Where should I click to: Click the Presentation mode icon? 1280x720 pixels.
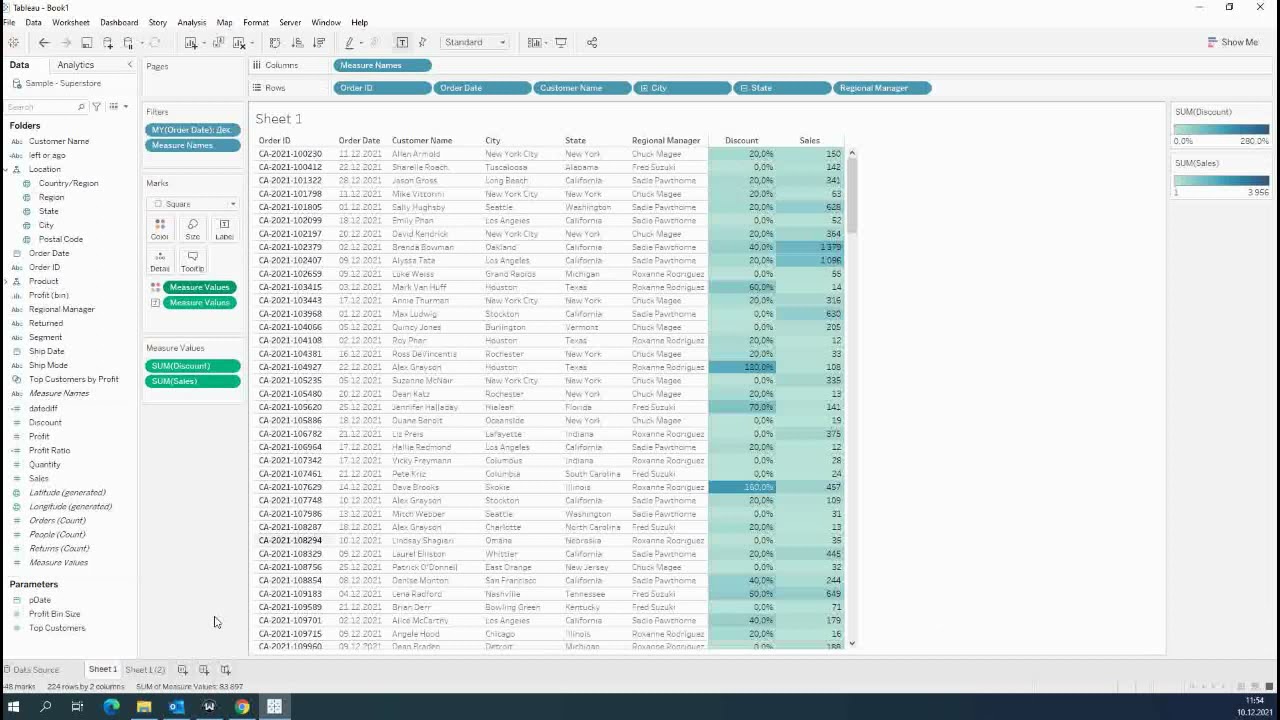(x=561, y=42)
